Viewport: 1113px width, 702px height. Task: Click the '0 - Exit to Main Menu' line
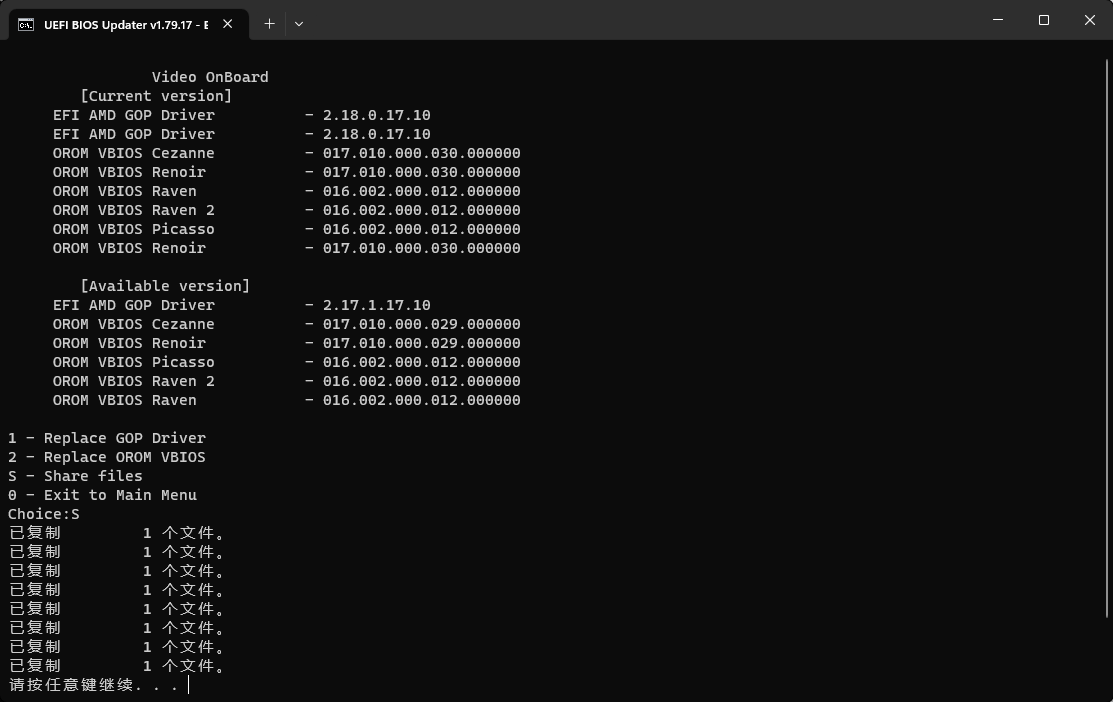103,494
